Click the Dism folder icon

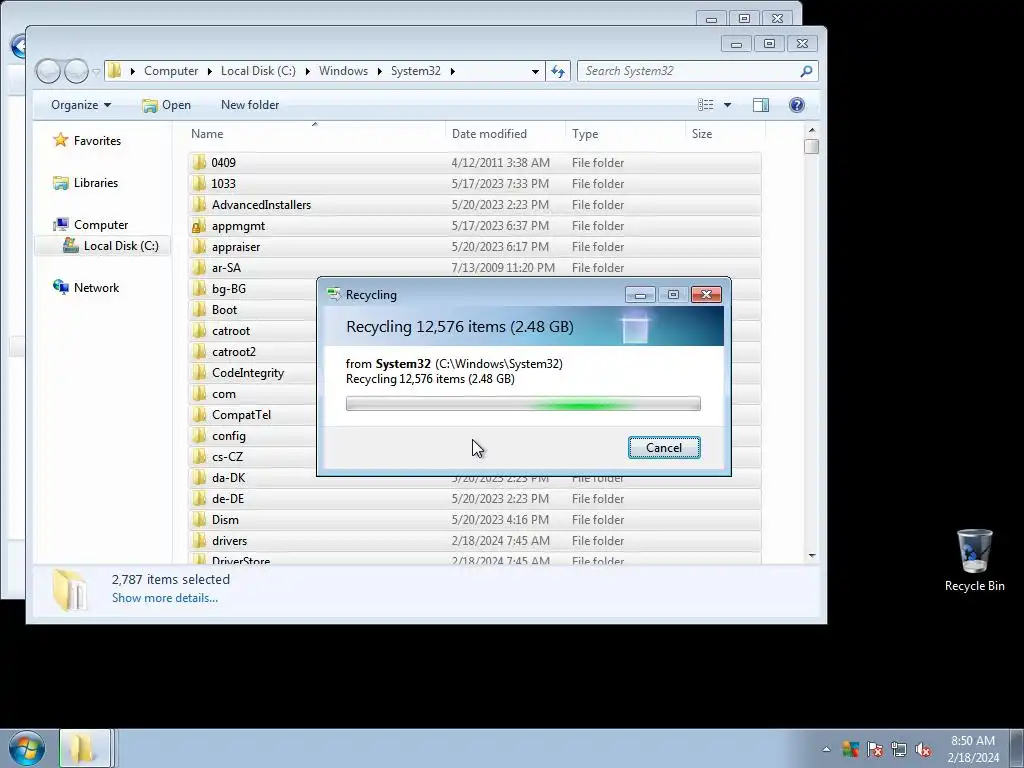click(199, 519)
